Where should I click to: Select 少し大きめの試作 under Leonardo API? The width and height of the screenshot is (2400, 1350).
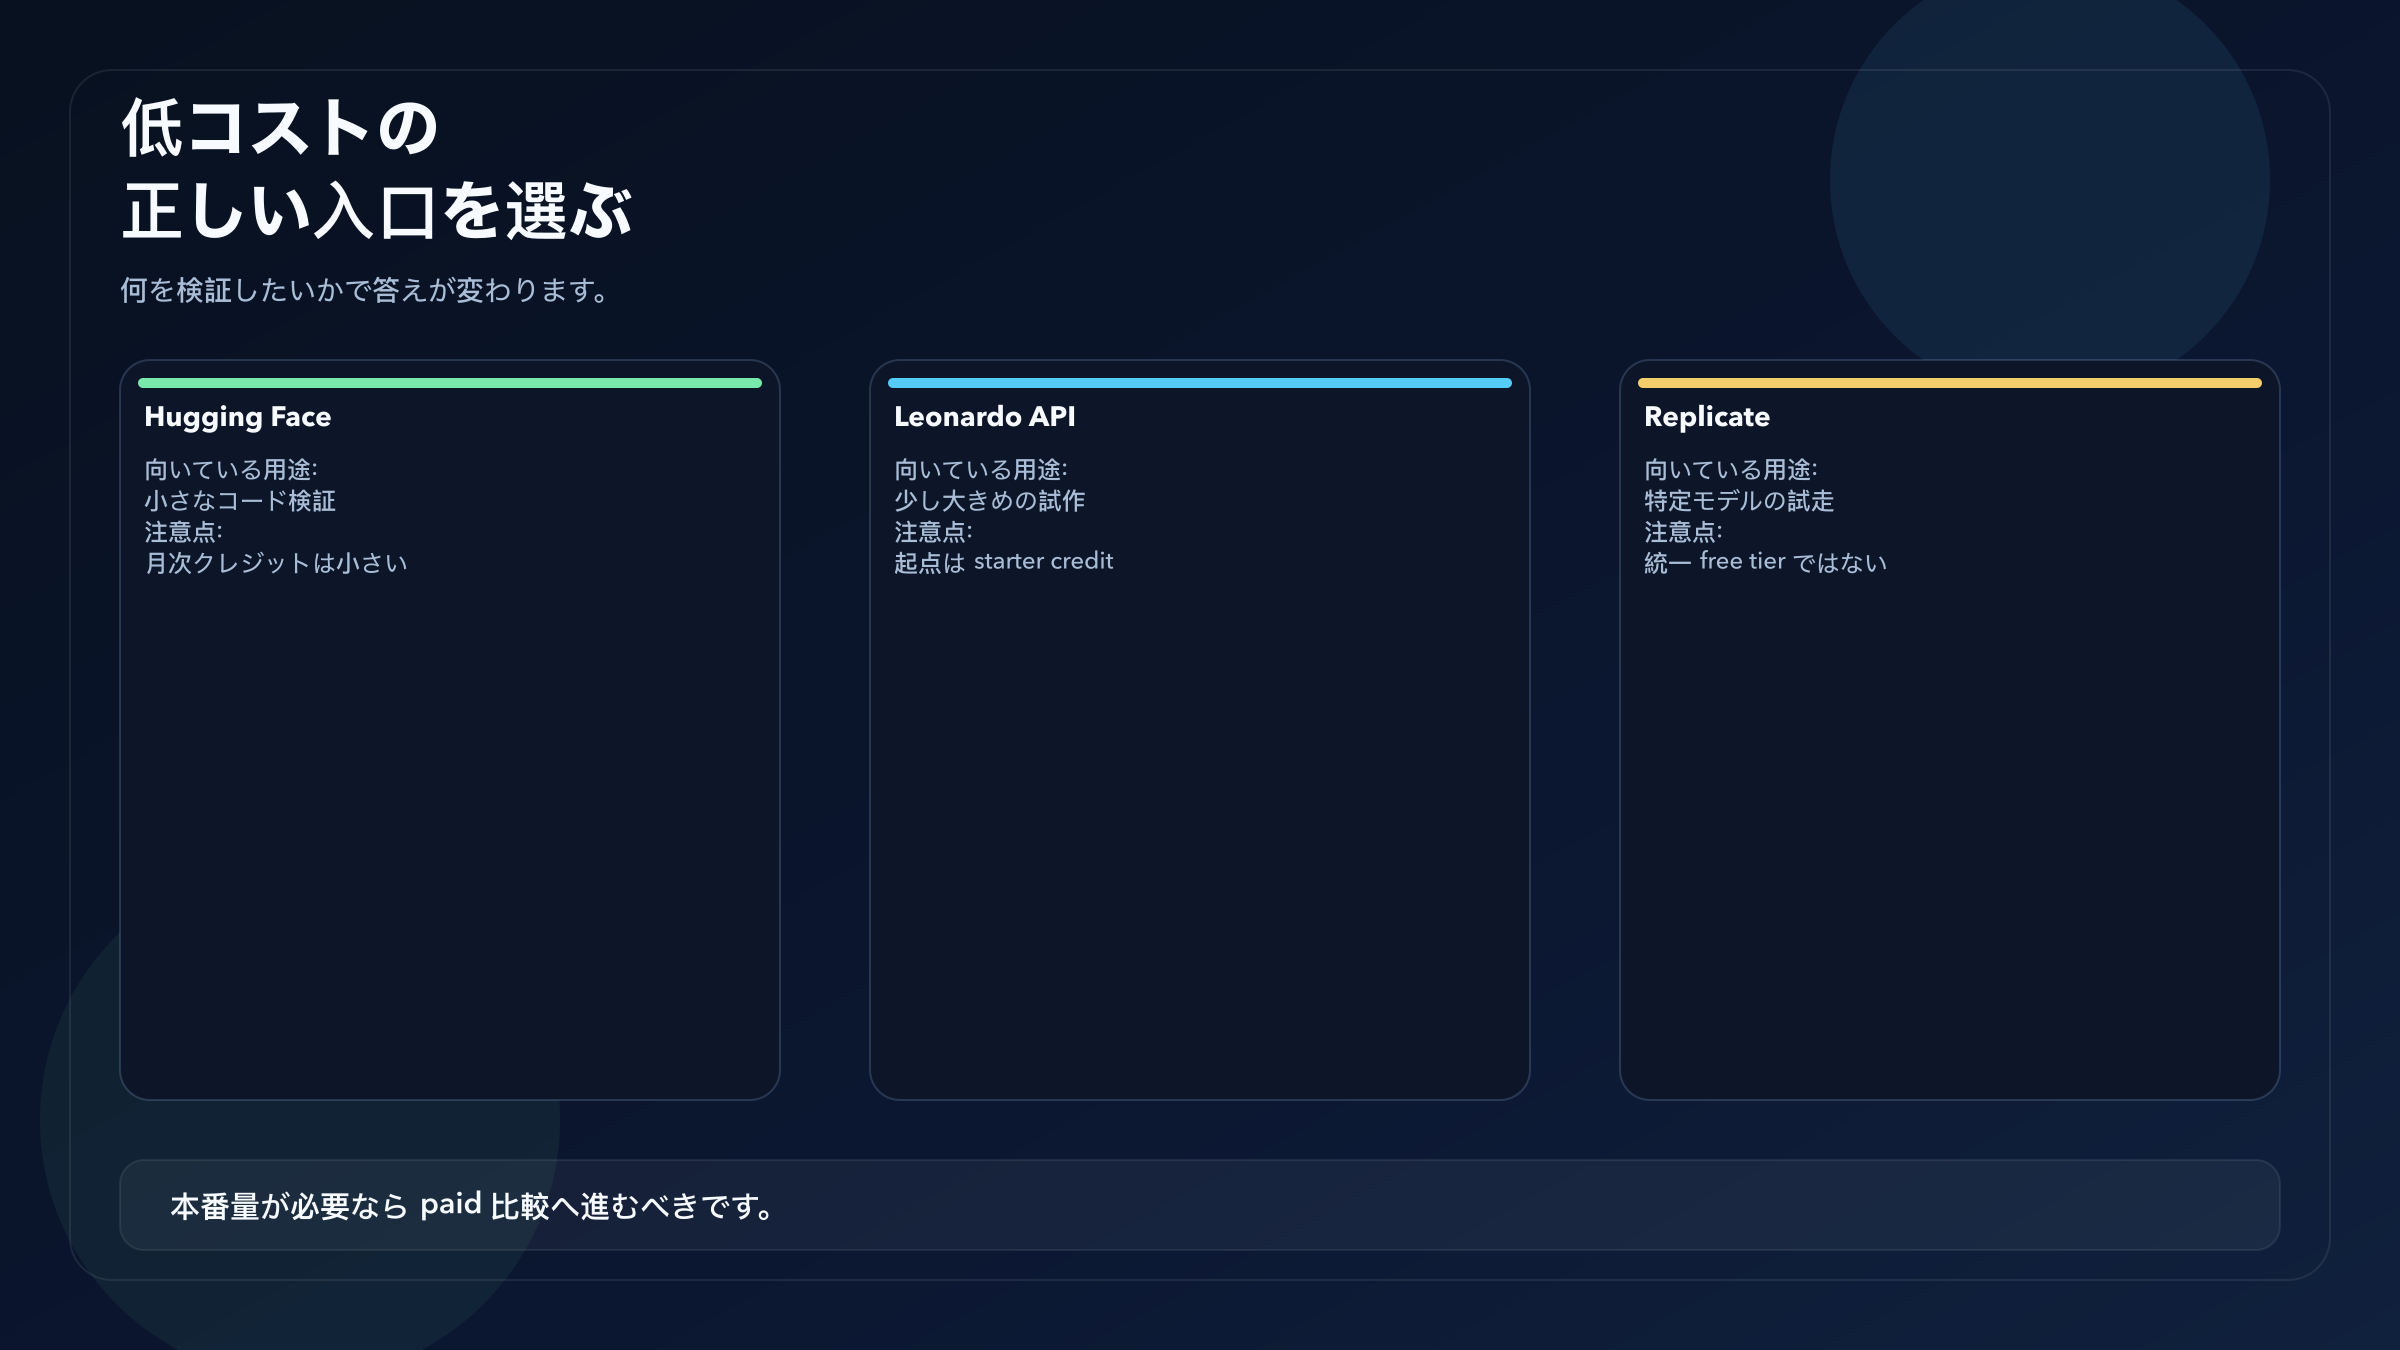[x=990, y=503]
